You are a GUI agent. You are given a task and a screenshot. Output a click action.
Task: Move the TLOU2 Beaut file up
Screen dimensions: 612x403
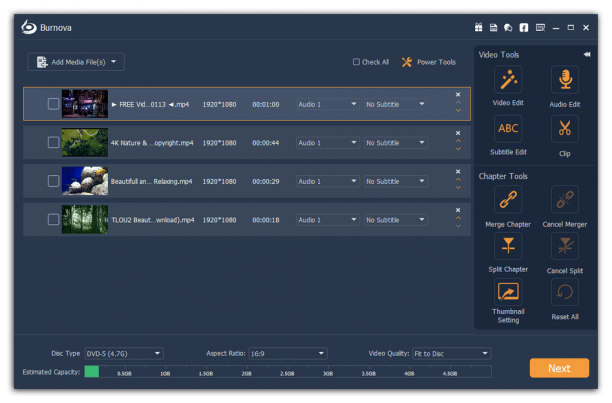[458, 218]
